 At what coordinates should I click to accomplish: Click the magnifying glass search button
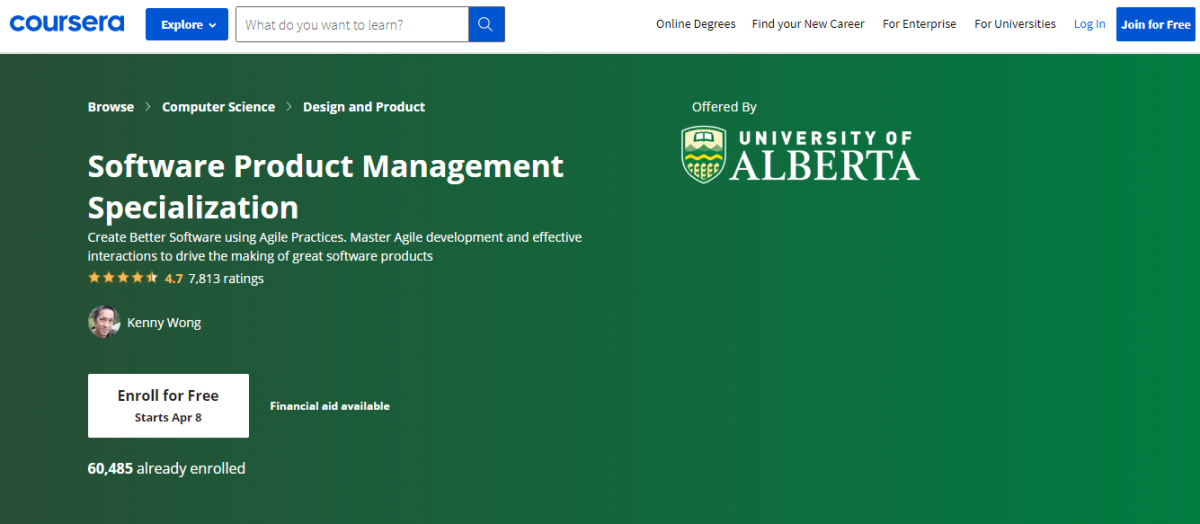tap(487, 24)
